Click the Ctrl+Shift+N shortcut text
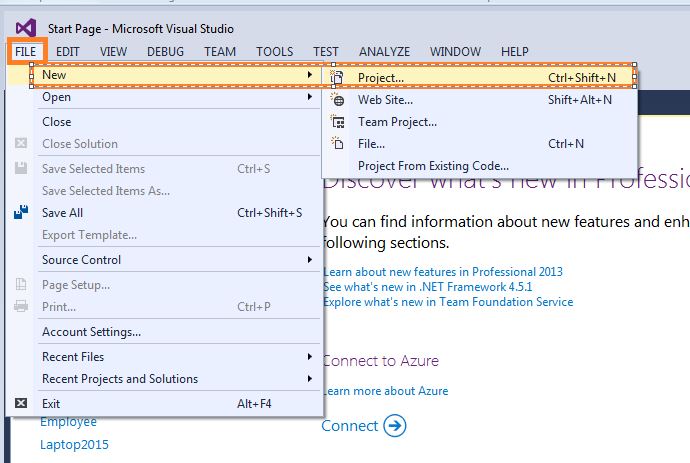 [582, 77]
